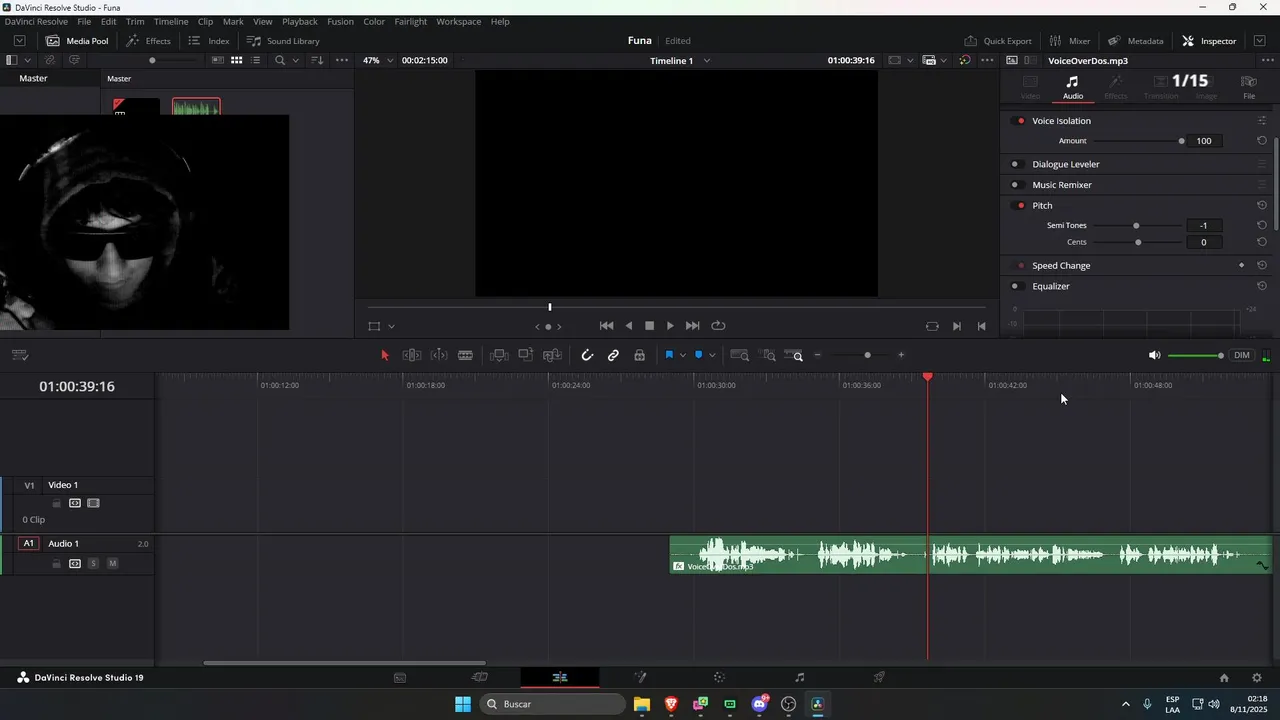Open the Flag color dropdown arrow

point(683,355)
